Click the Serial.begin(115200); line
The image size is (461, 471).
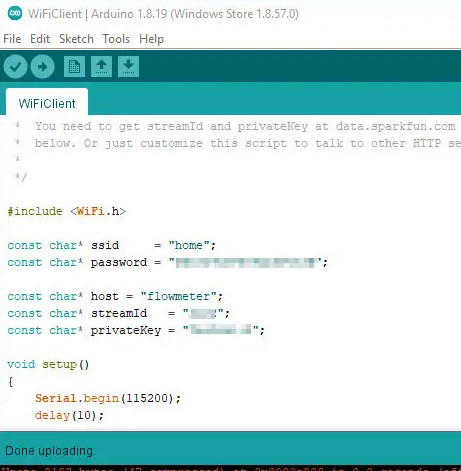108,398
